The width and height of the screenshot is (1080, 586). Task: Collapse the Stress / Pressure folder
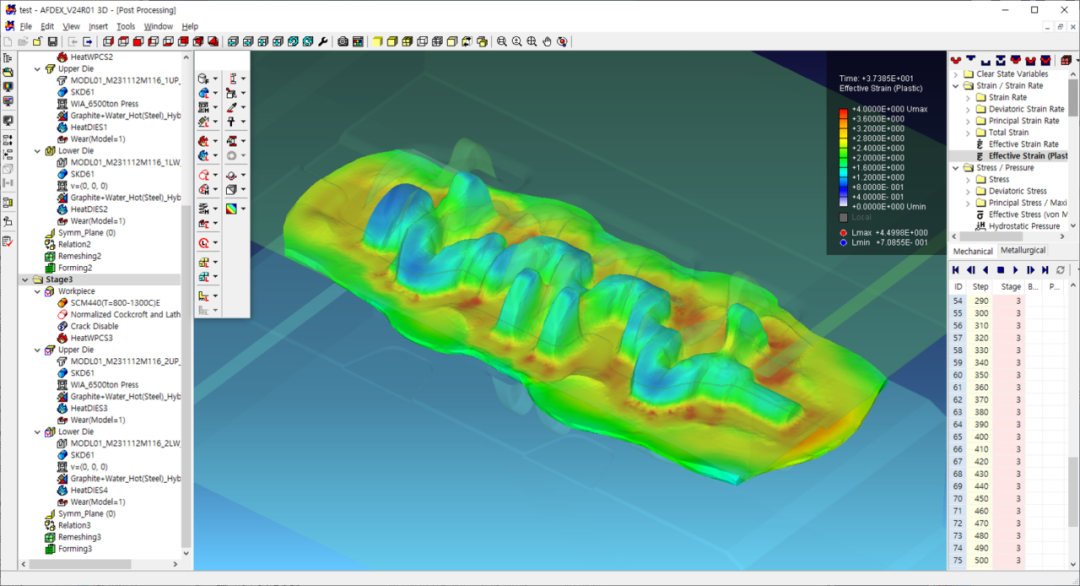956,168
